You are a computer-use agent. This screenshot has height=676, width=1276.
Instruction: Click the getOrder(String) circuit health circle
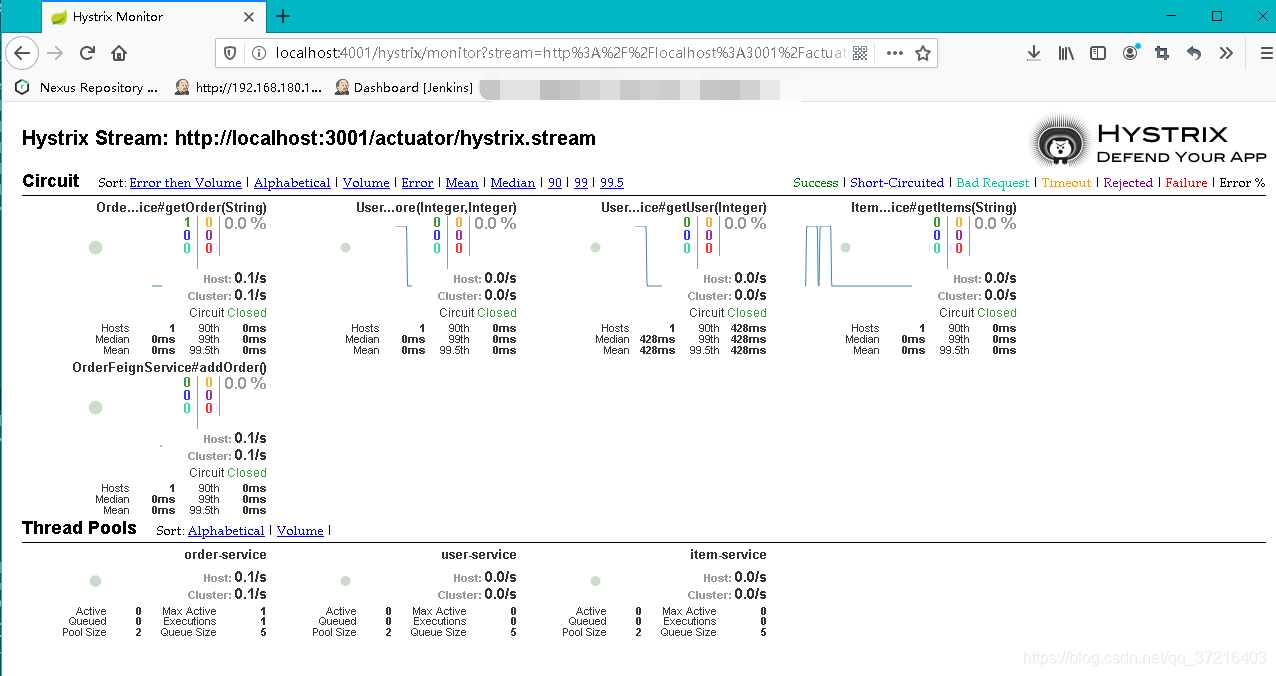[96, 247]
